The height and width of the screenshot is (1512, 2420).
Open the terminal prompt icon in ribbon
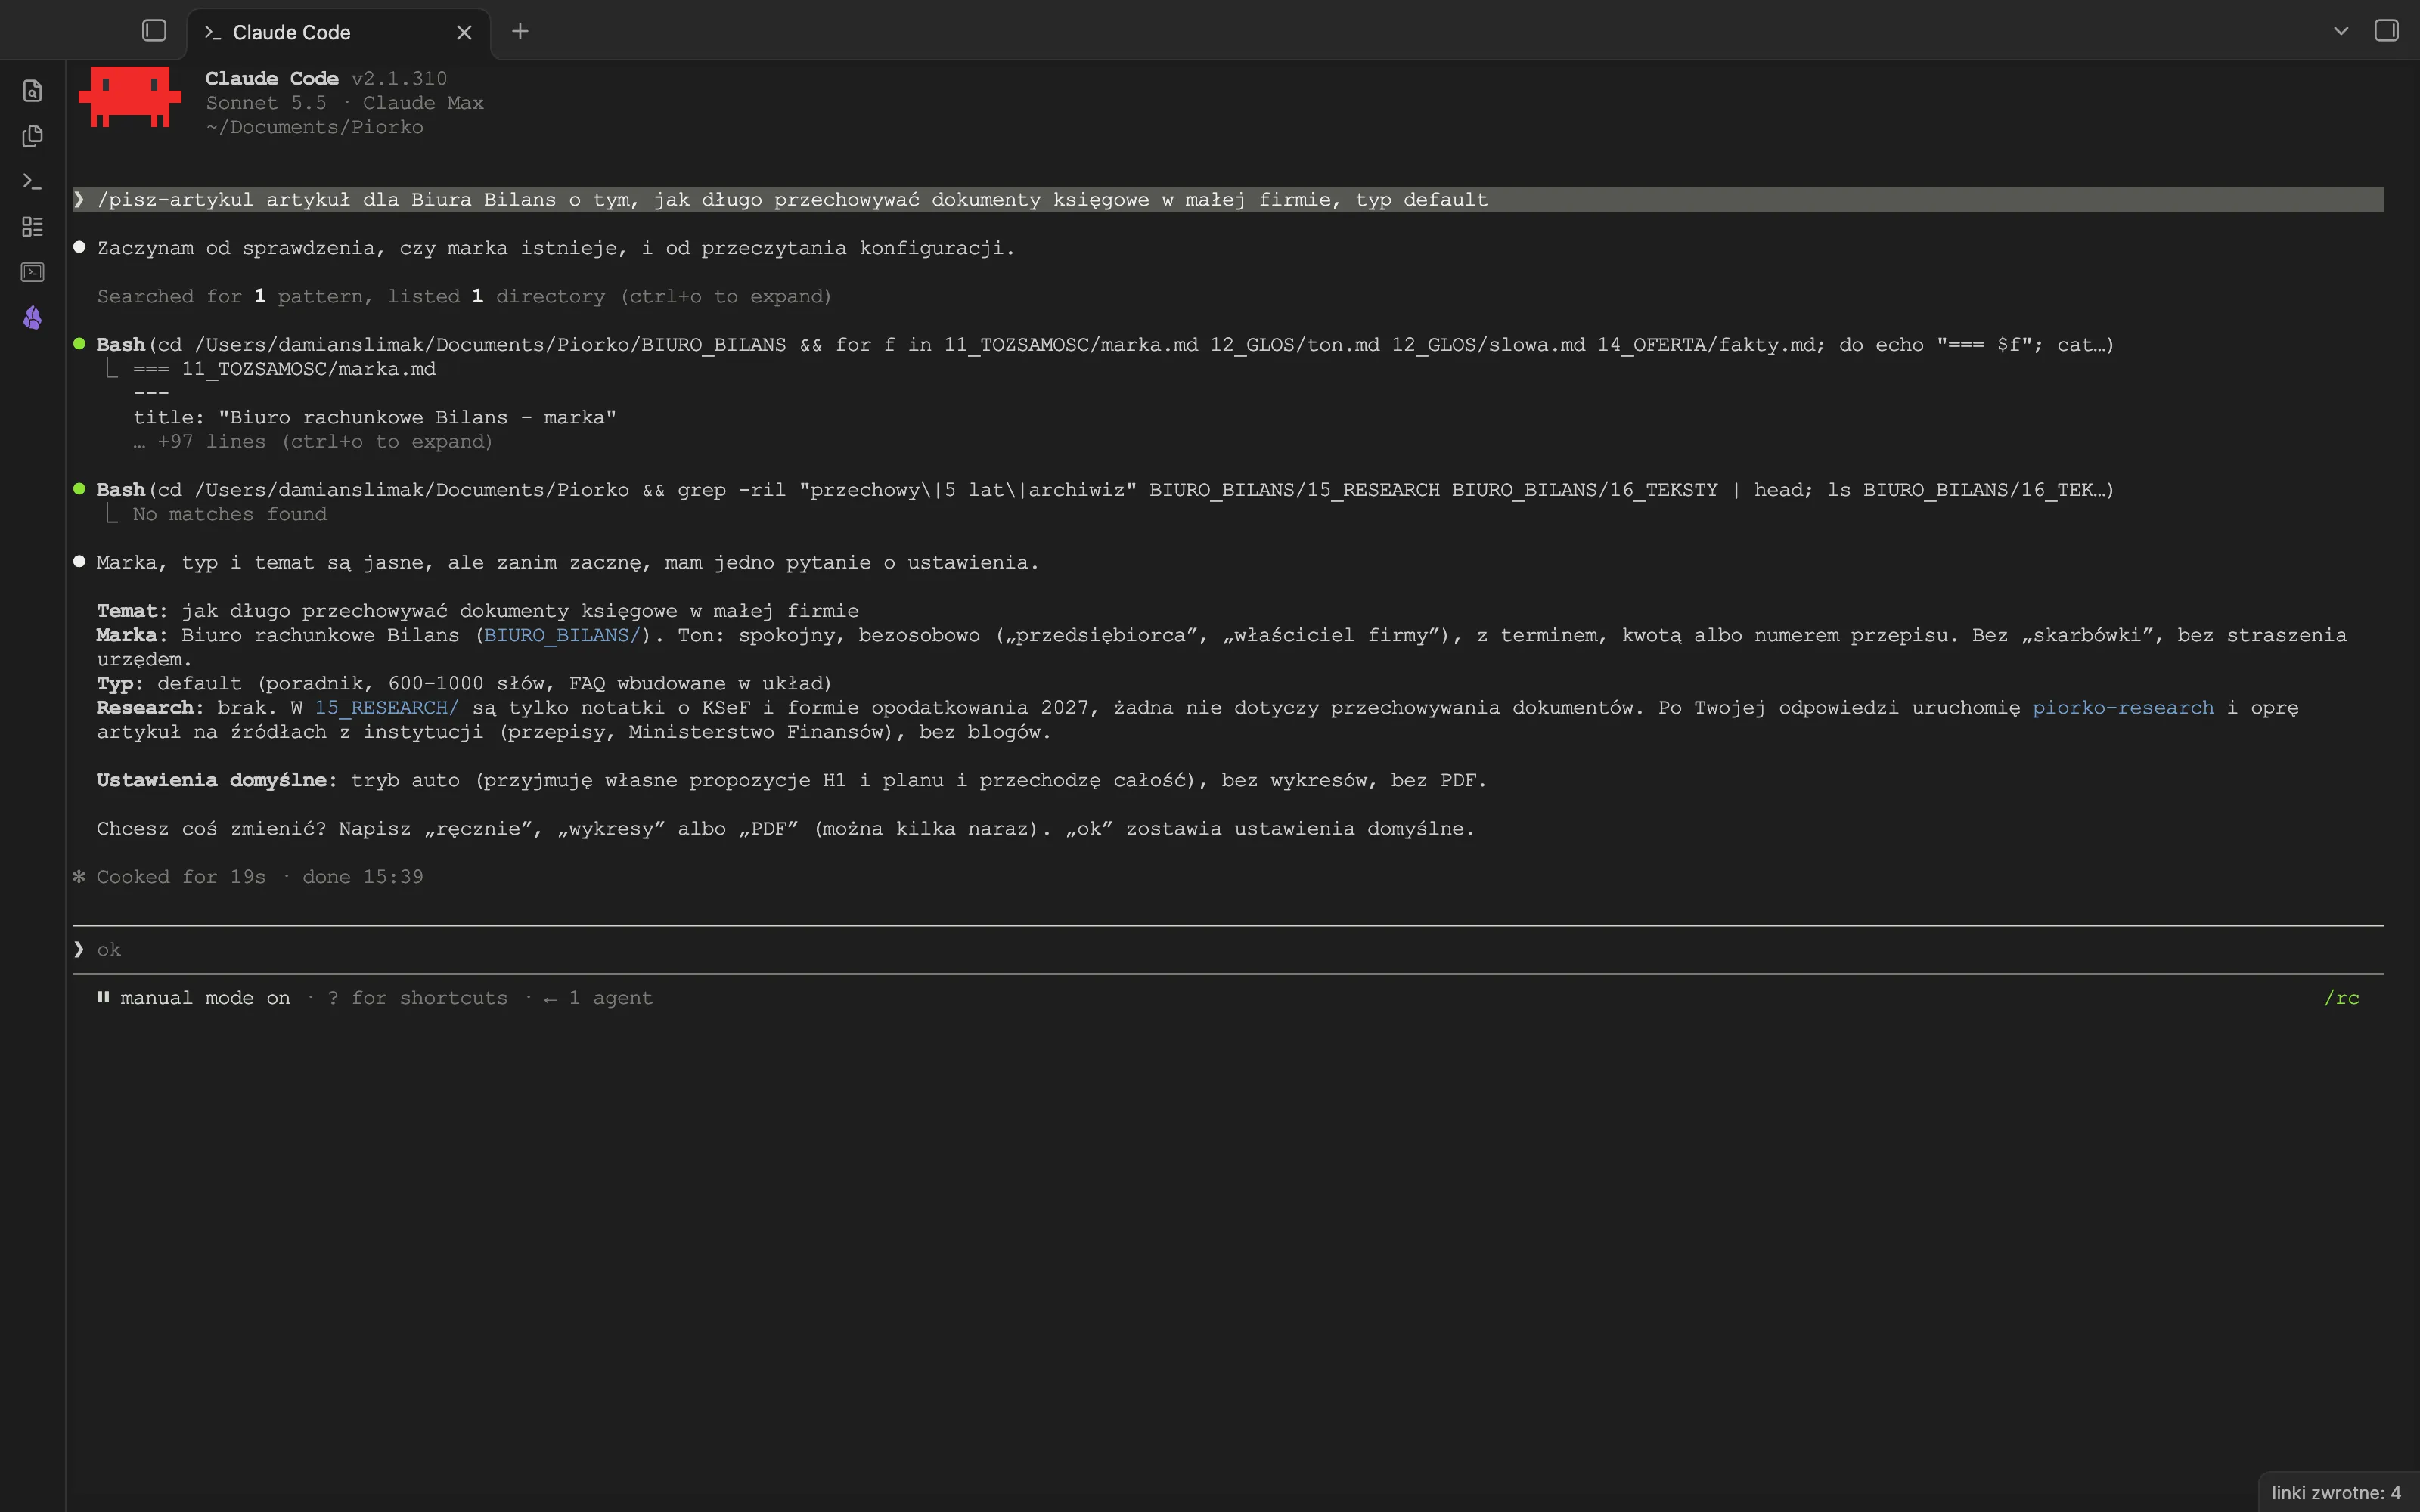pos(32,181)
